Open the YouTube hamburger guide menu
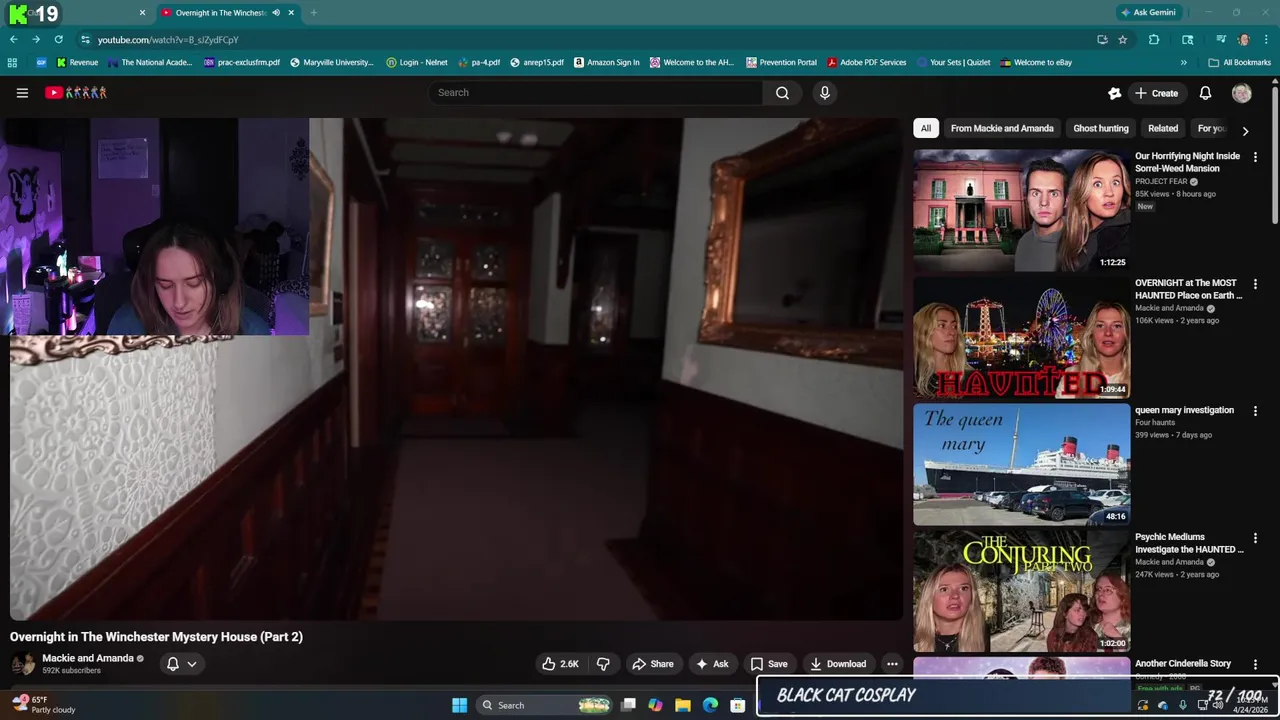 coord(22,93)
